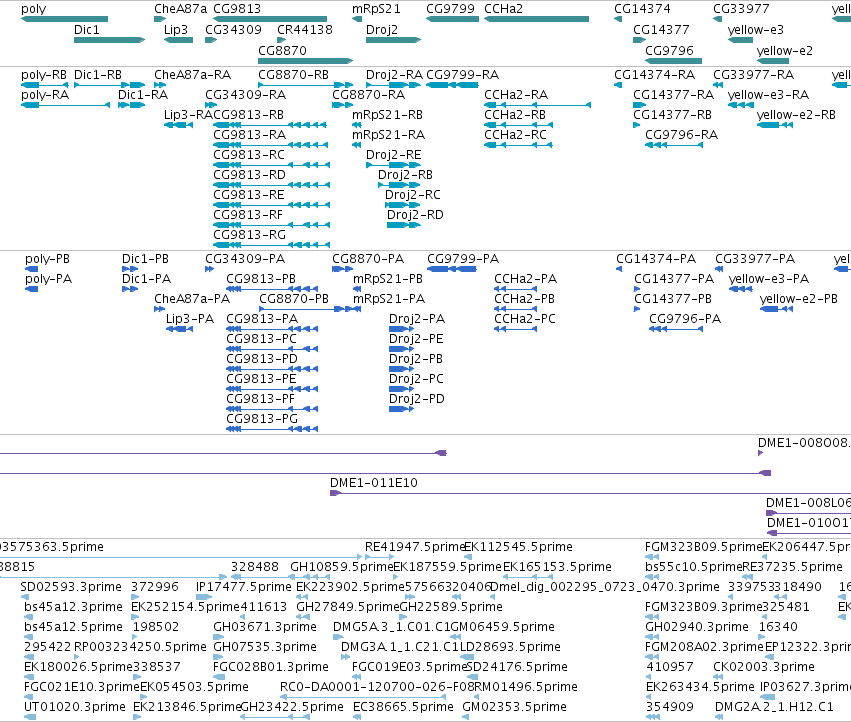This screenshot has height=722, width=851.
Task: Select the CG9813 gene span
Action: click(x=270, y=19)
